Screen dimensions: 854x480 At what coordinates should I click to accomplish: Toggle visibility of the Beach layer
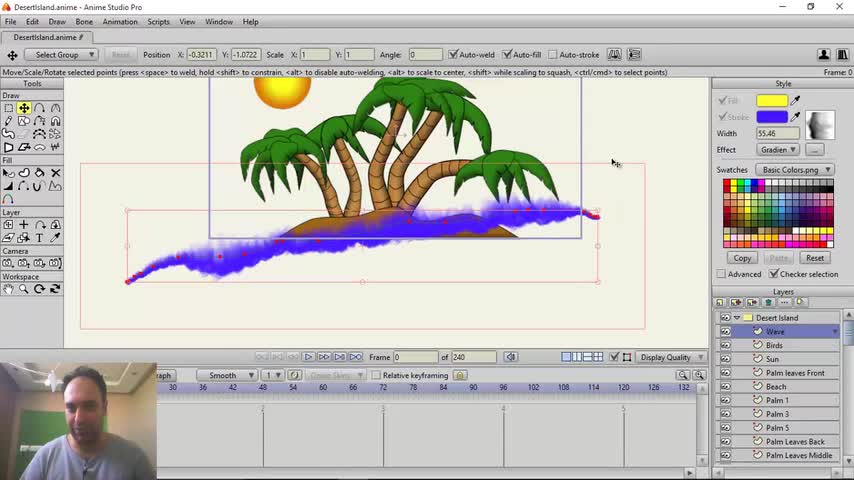725,386
